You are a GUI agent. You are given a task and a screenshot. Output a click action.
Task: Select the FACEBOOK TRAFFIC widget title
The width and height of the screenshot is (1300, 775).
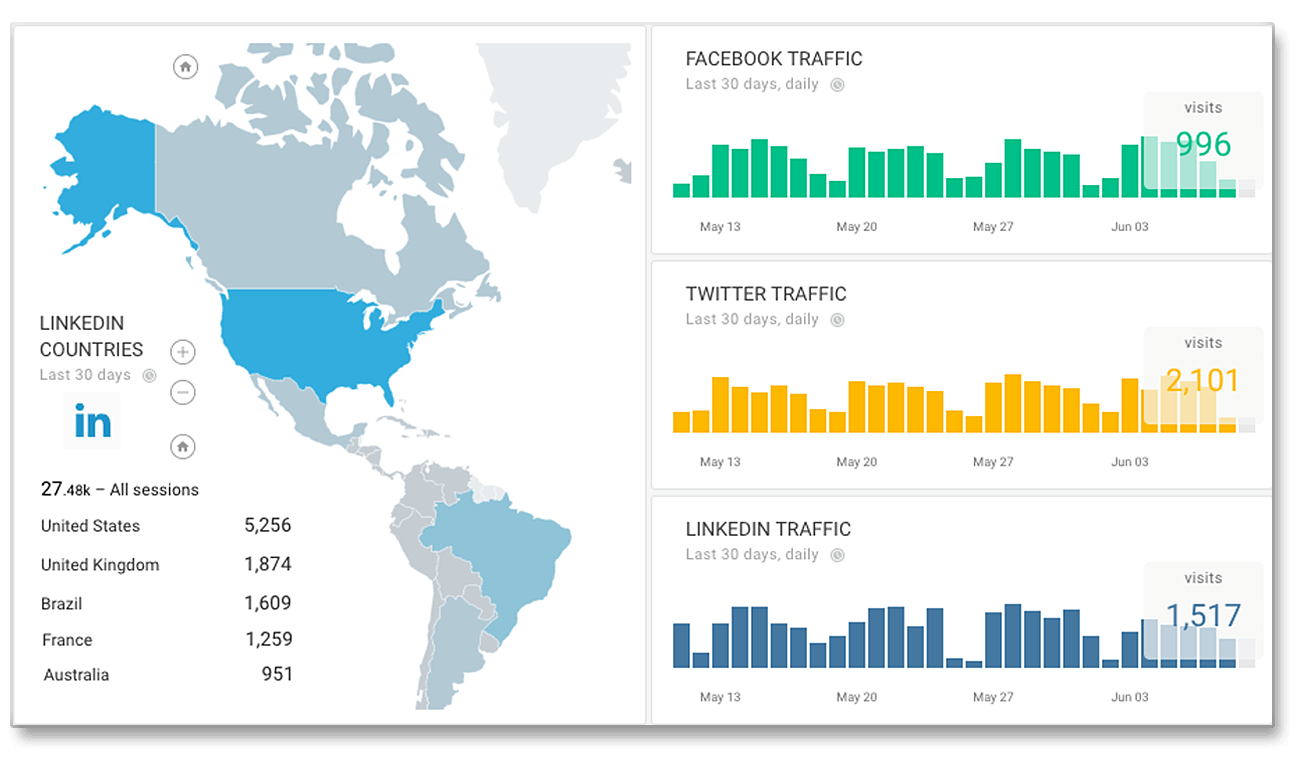tap(773, 59)
